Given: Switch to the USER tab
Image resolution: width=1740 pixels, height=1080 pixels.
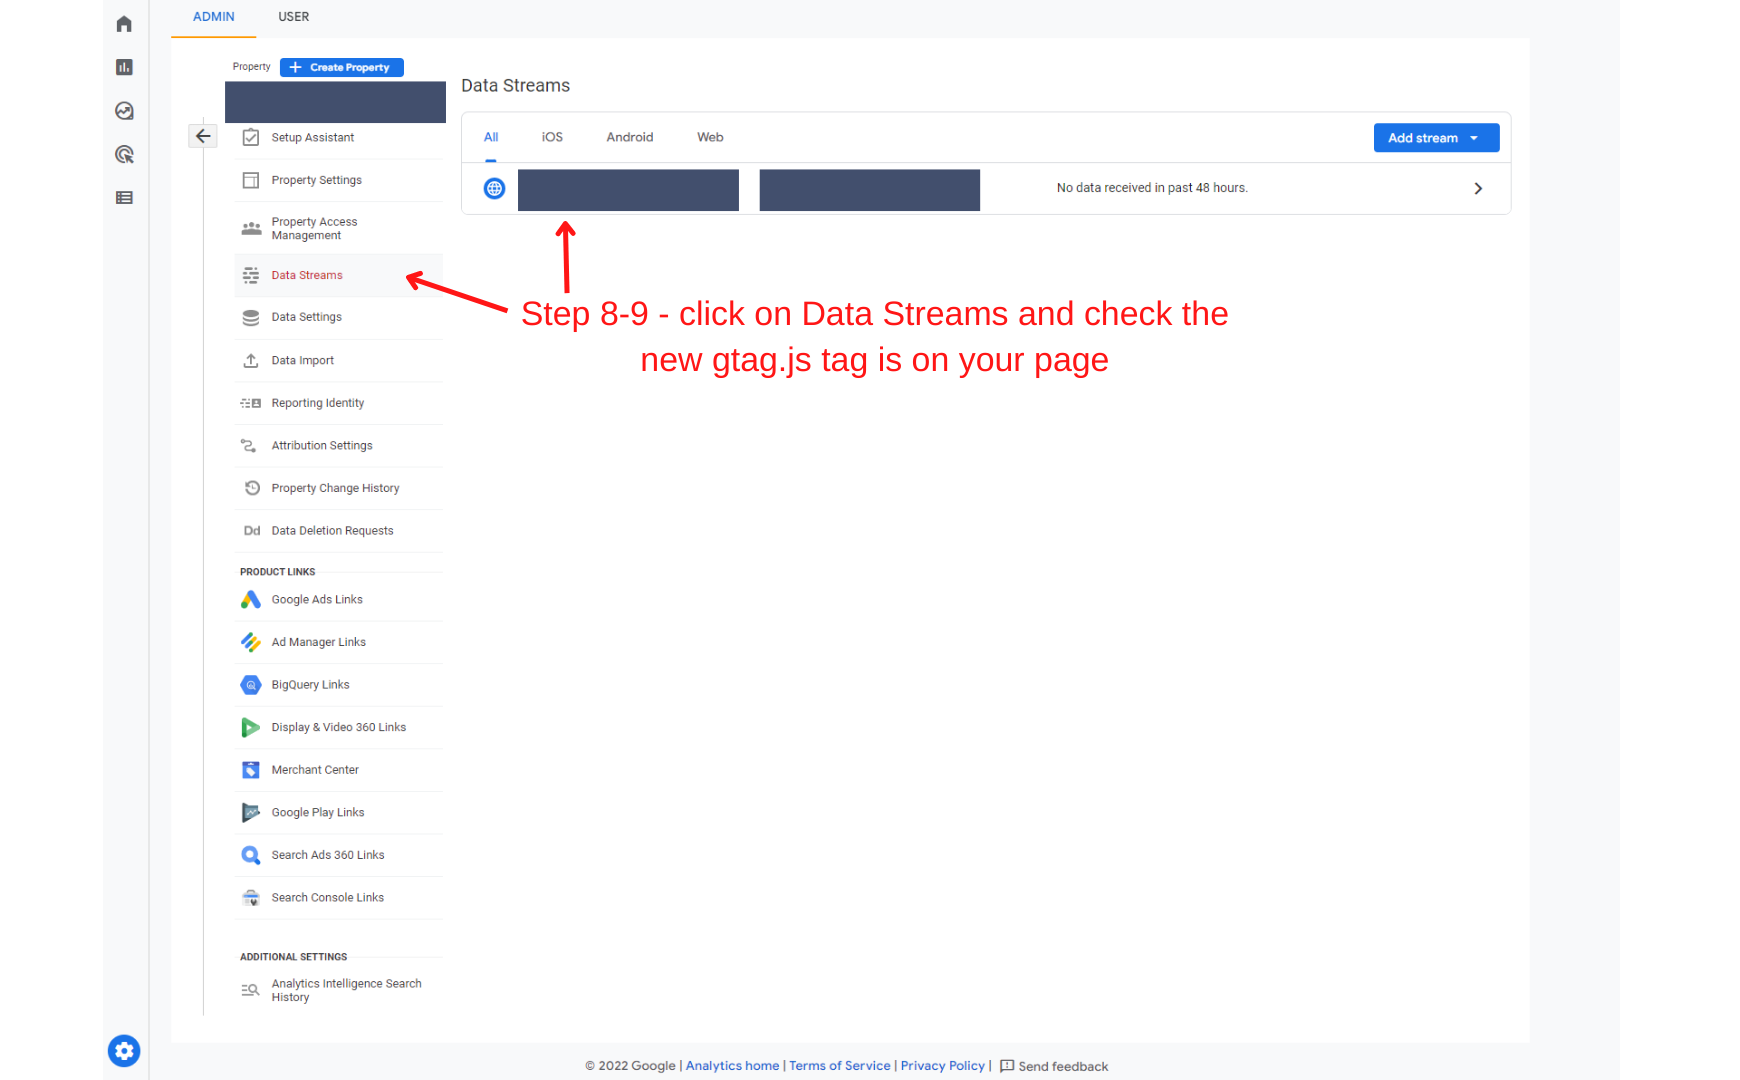Looking at the screenshot, I should tap(293, 17).
